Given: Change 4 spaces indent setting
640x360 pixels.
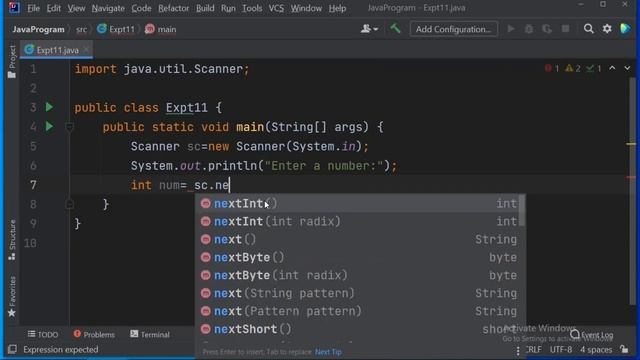Looking at the screenshot, I should 596,350.
